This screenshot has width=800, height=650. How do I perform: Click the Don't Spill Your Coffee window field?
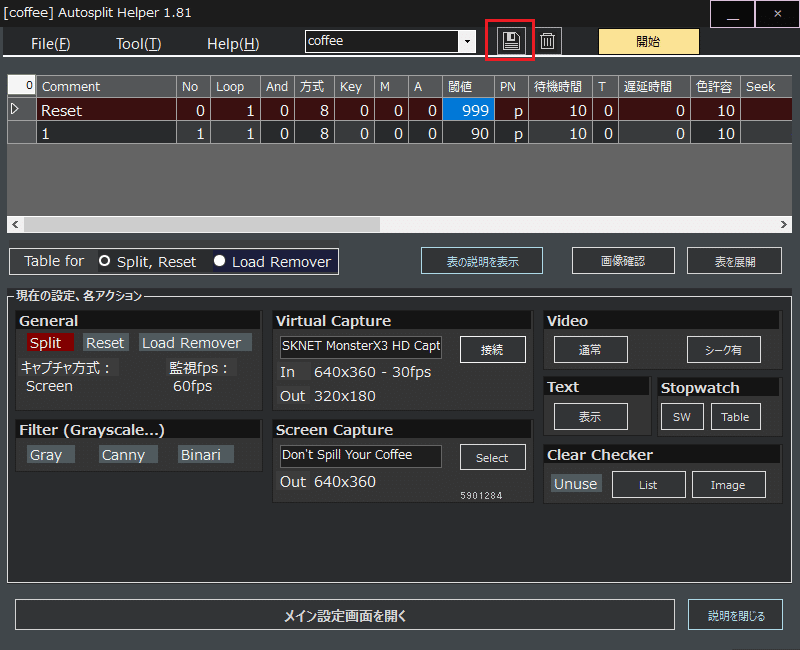coord(361,456)
